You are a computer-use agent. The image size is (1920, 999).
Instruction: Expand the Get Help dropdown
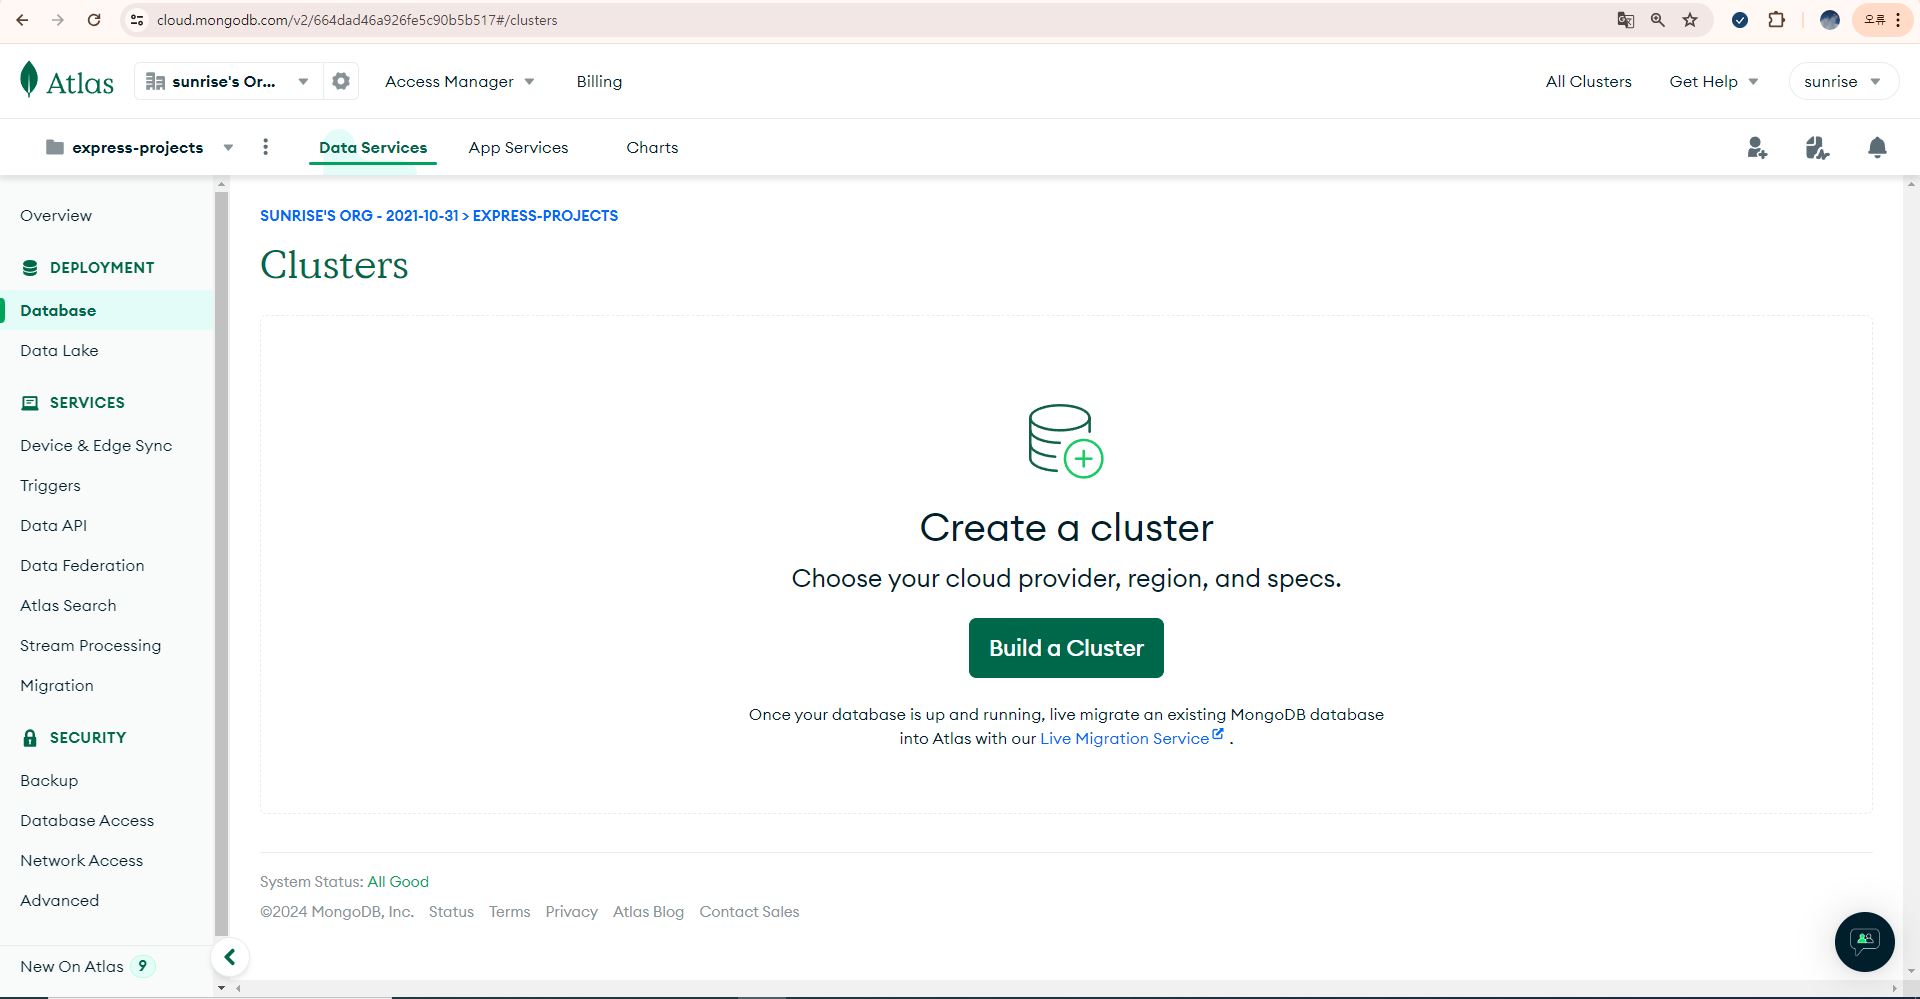(1713, 81)
